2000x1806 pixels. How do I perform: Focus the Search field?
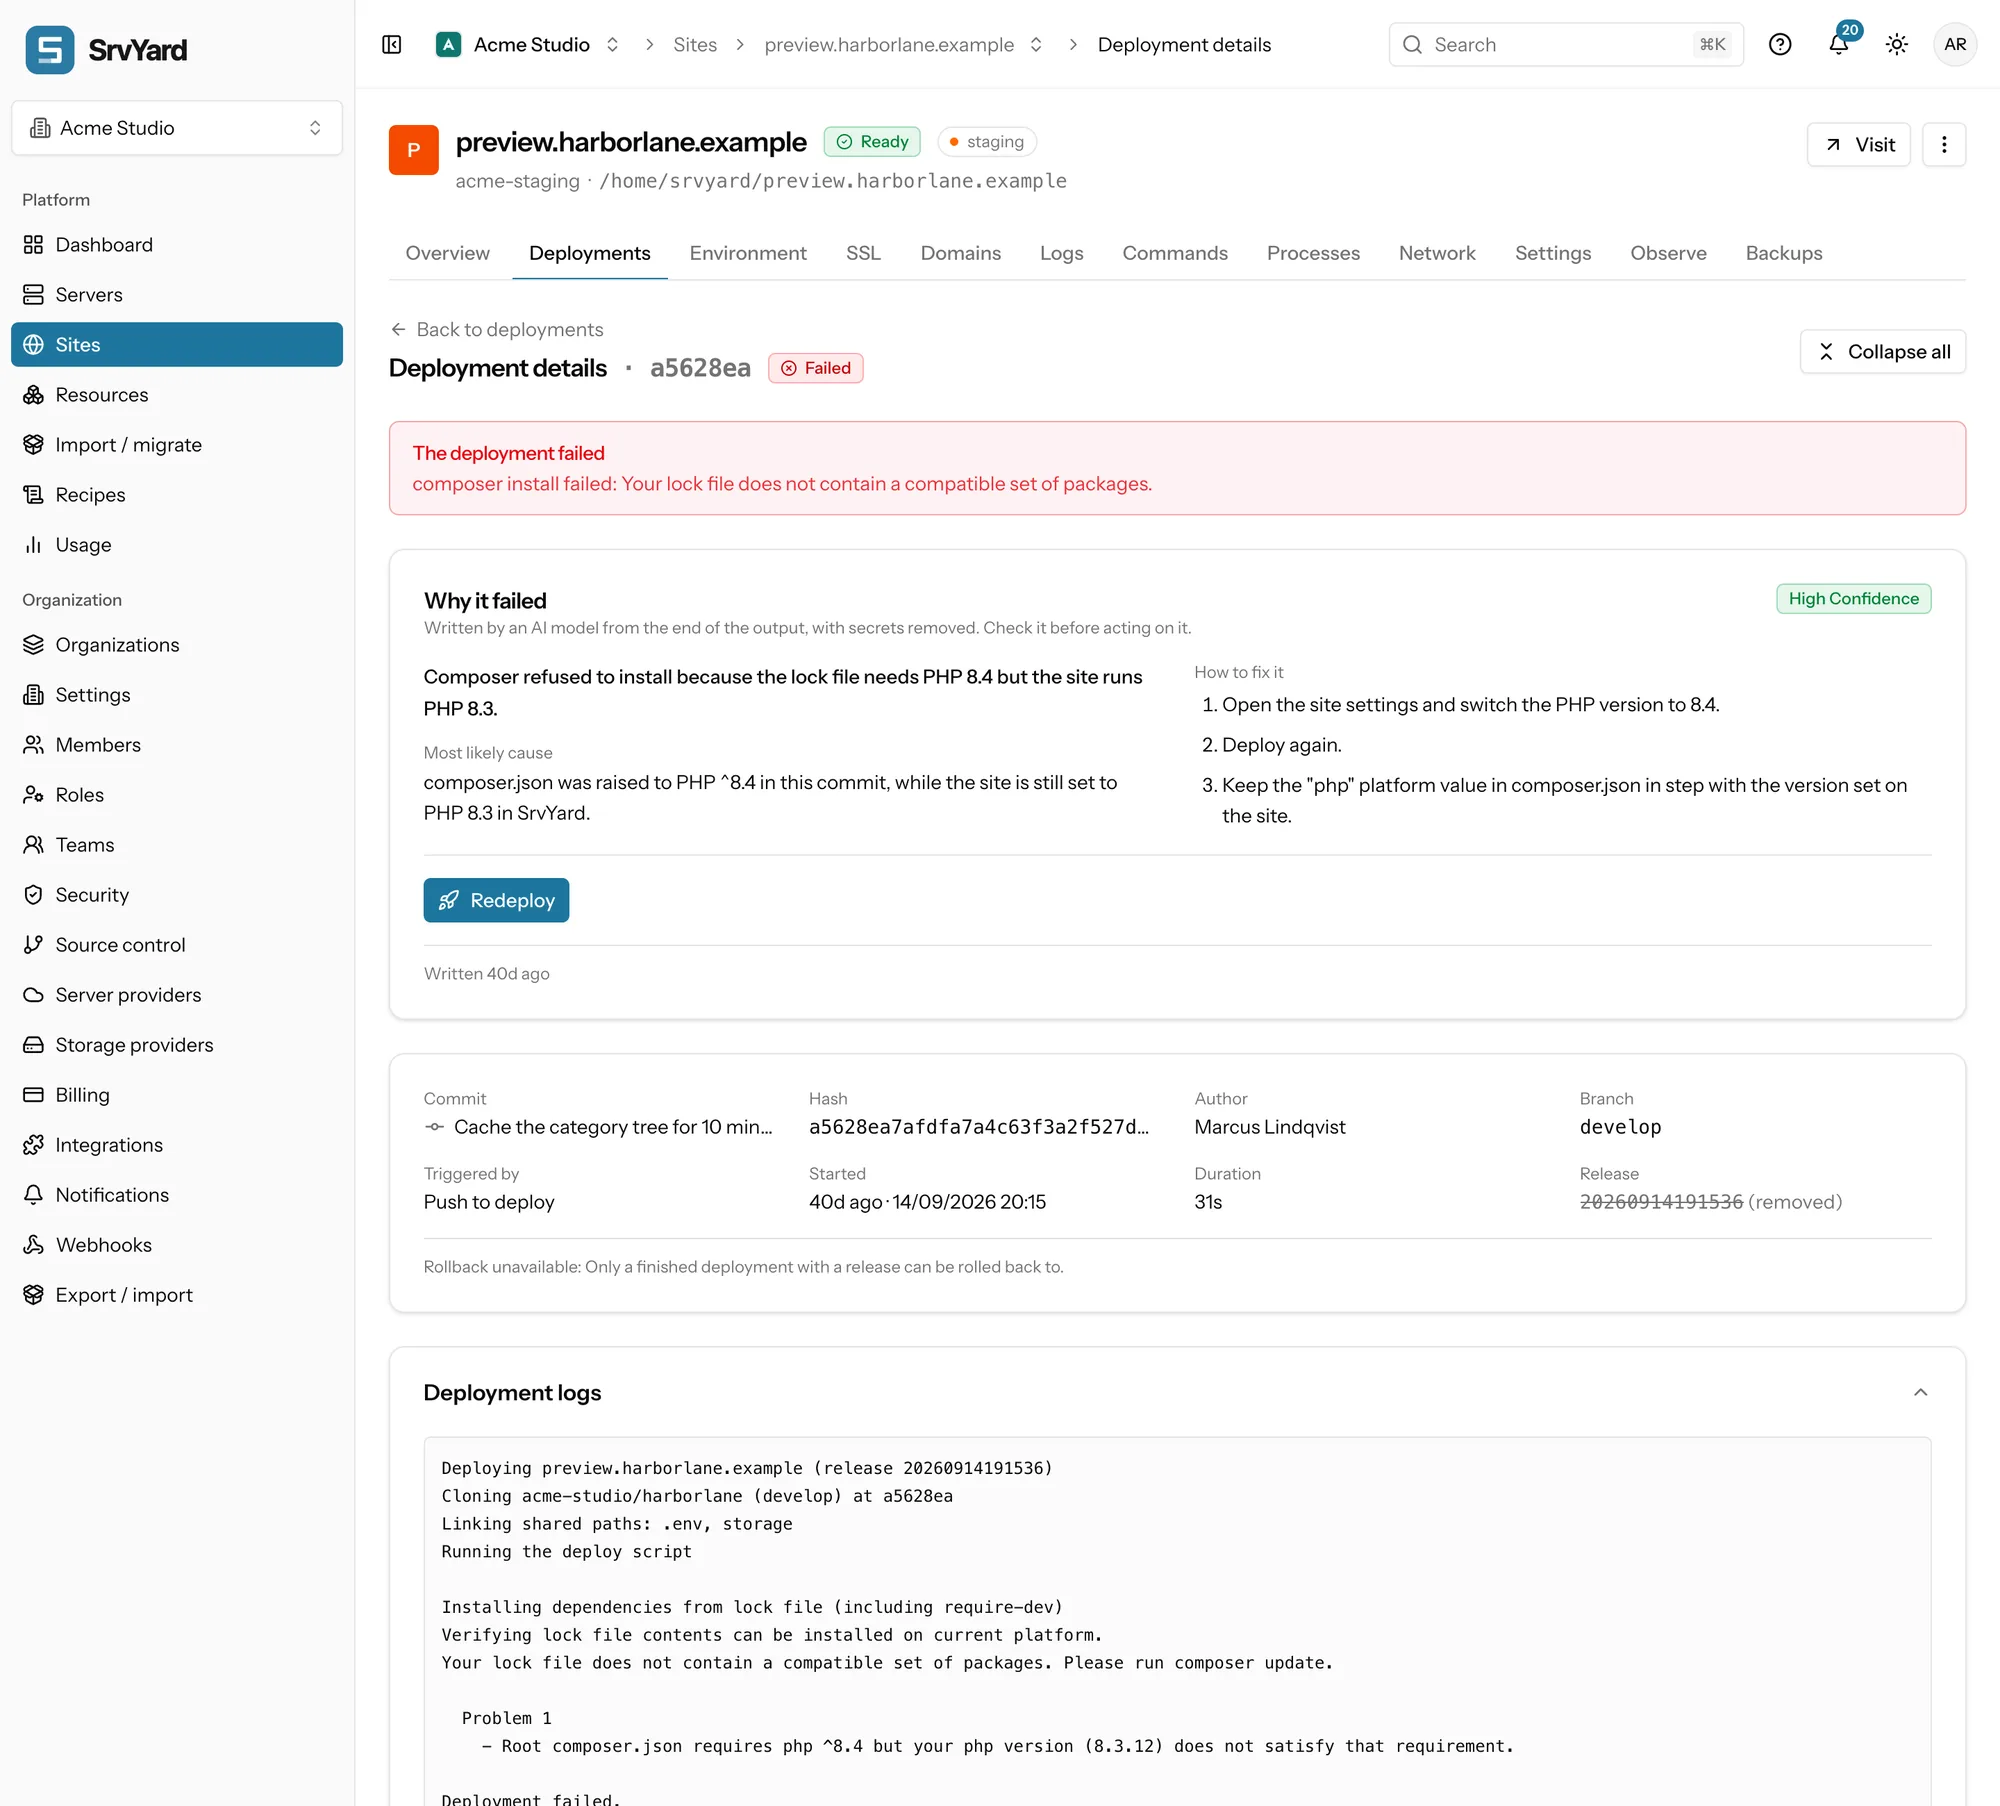1566,45
